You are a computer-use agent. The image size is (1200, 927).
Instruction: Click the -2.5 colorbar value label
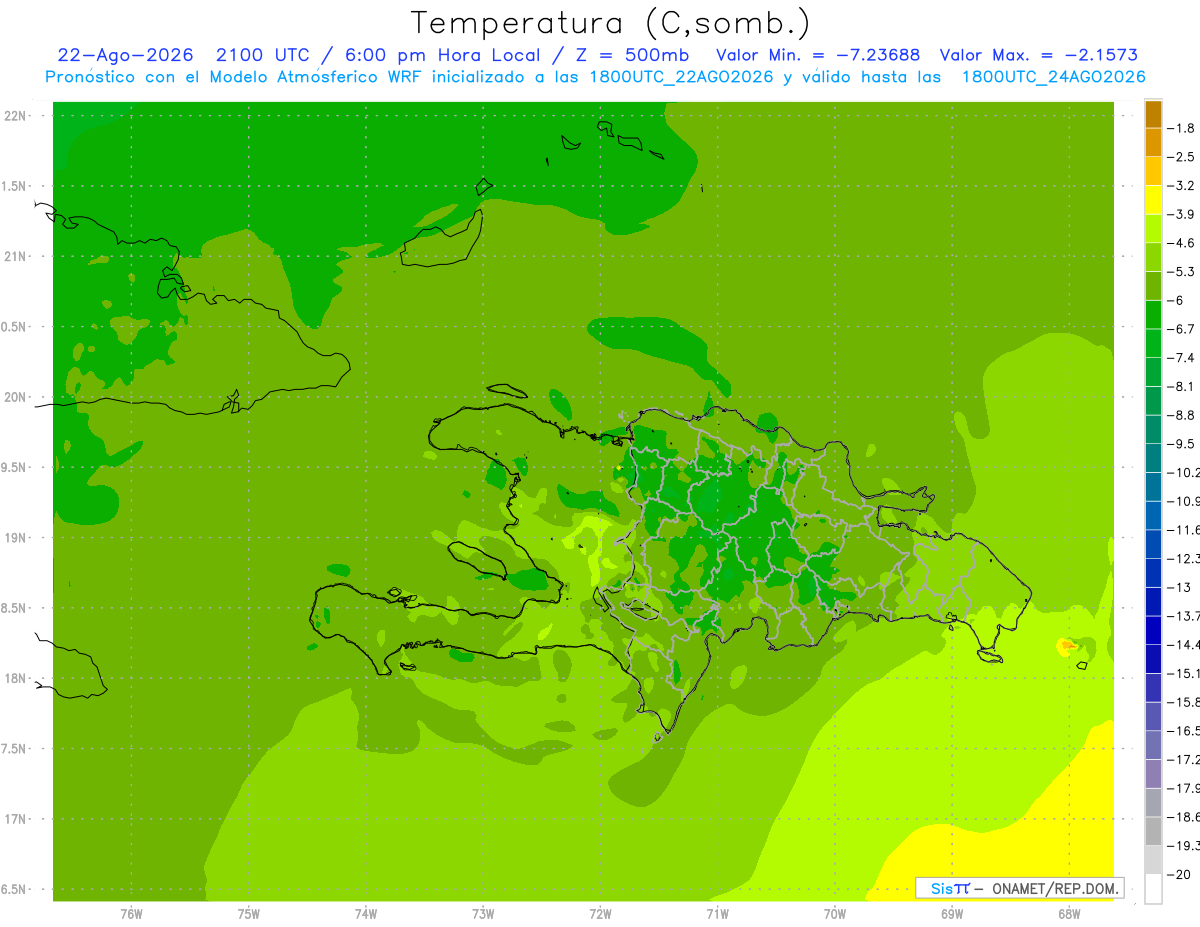tap(1181, 157)
